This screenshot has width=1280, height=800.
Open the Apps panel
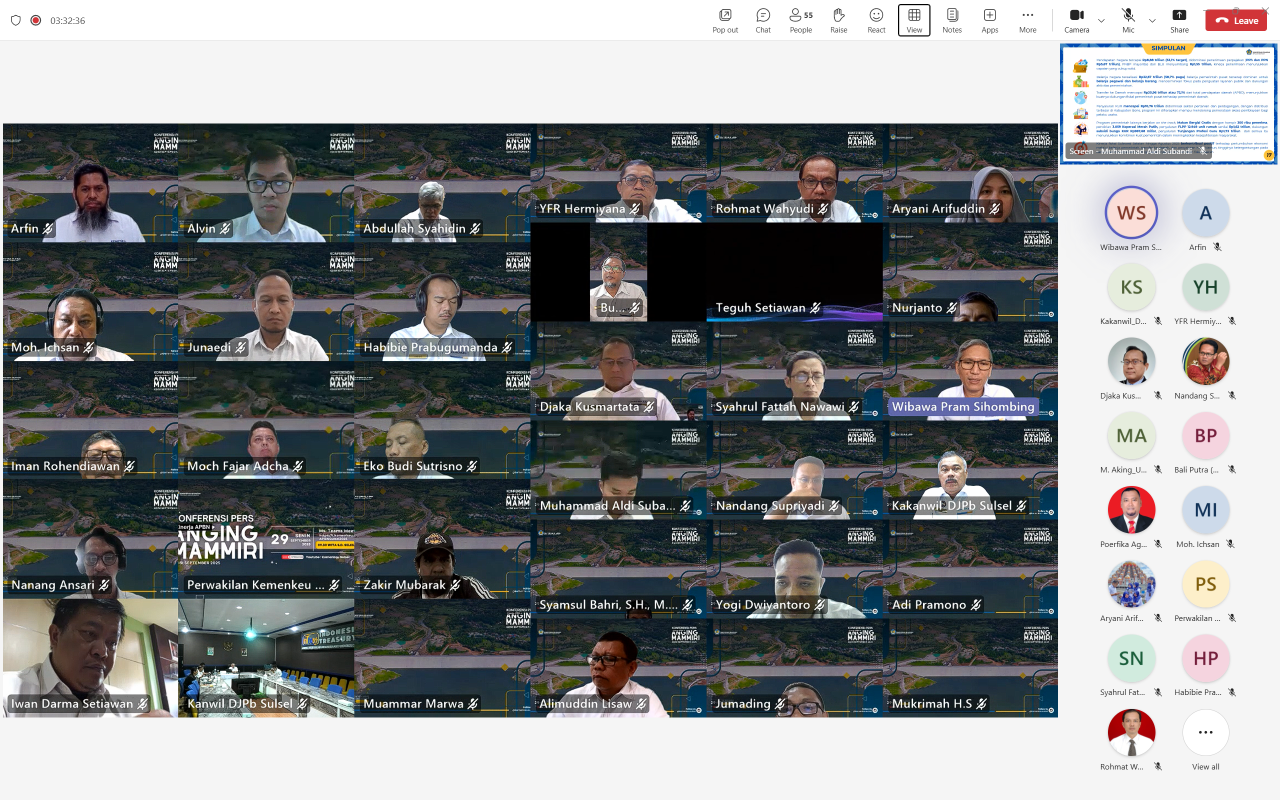989,20
